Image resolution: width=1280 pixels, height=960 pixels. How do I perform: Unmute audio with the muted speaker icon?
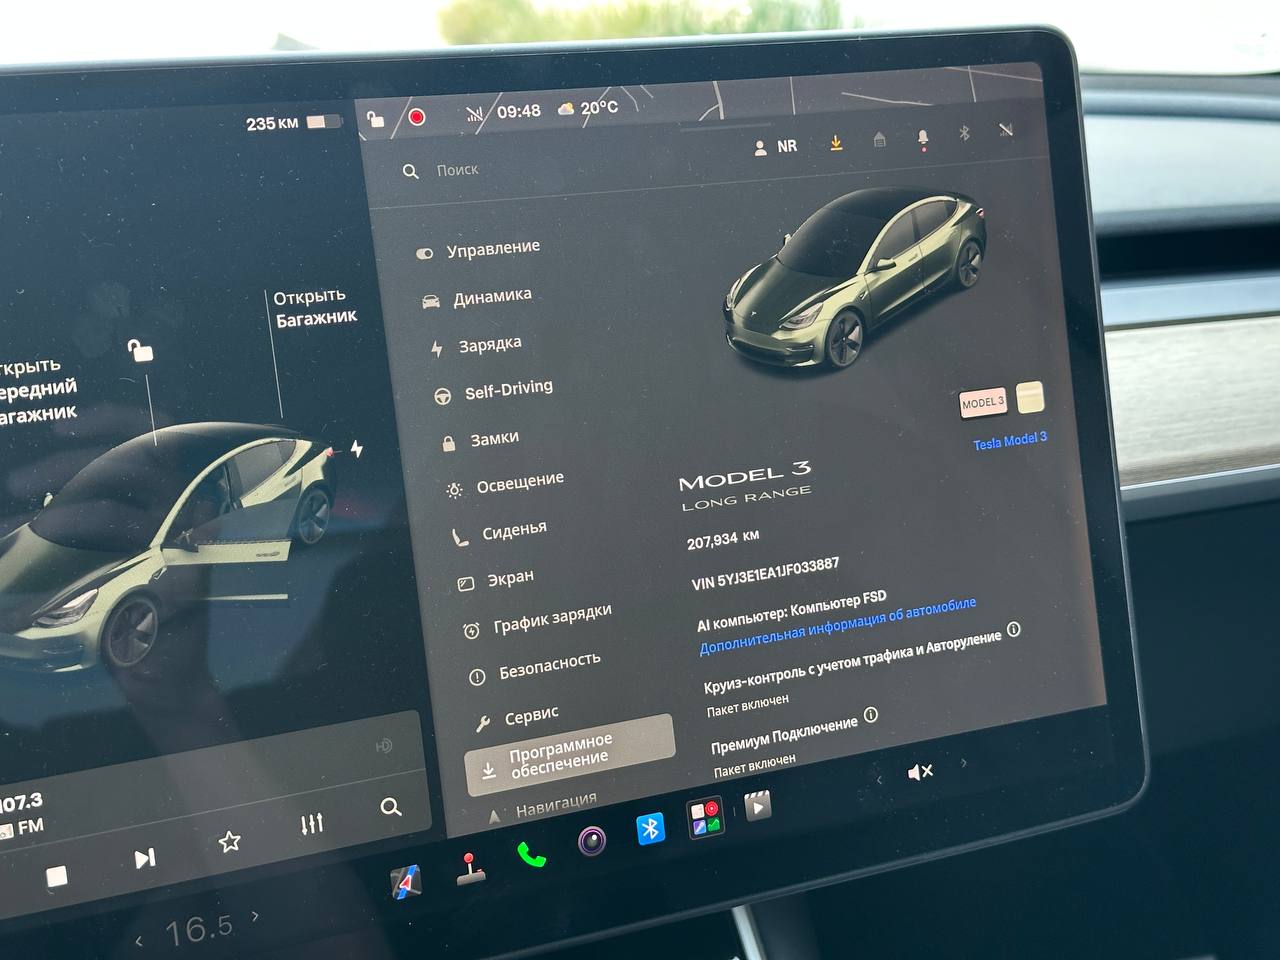point(919,772)
